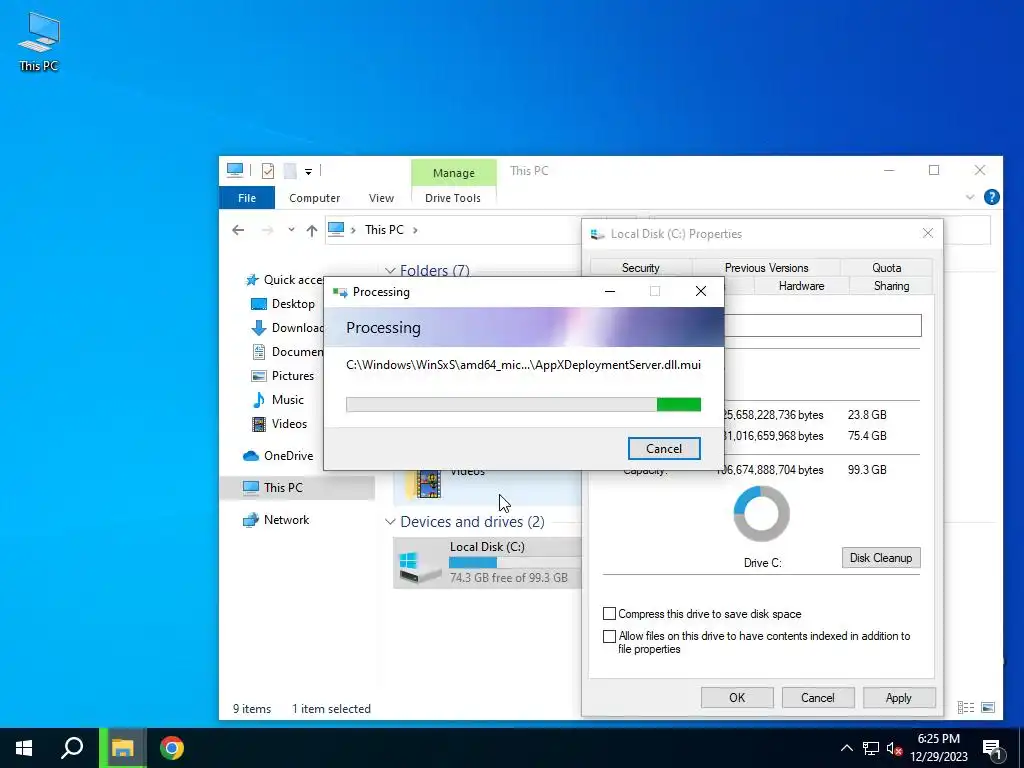1024x768 pixels.
Task: Click the Disk Cleanup button
Action: pyautogui.click(x=880, y=558)
